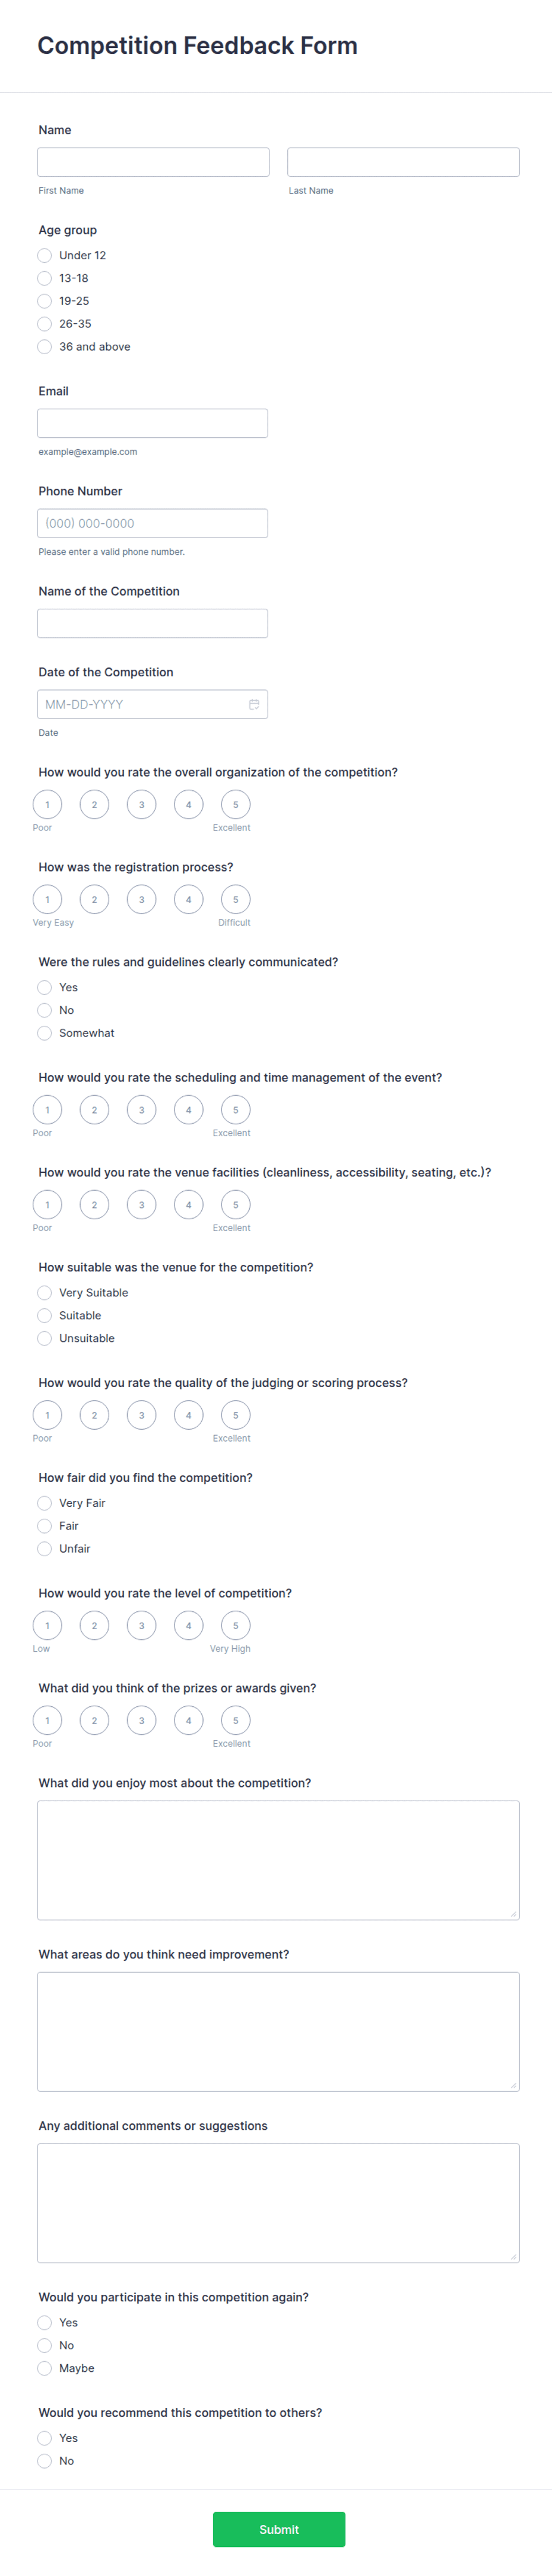552x2576 pixels.
Task: Rate venue facilities as 4
Action: coord(189,1204)
